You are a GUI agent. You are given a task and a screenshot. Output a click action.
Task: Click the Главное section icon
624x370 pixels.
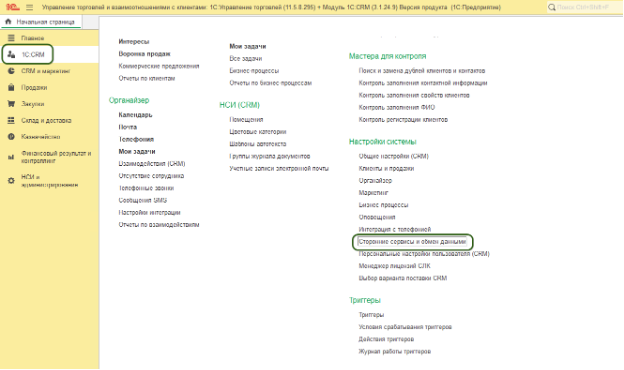[11, 38]
